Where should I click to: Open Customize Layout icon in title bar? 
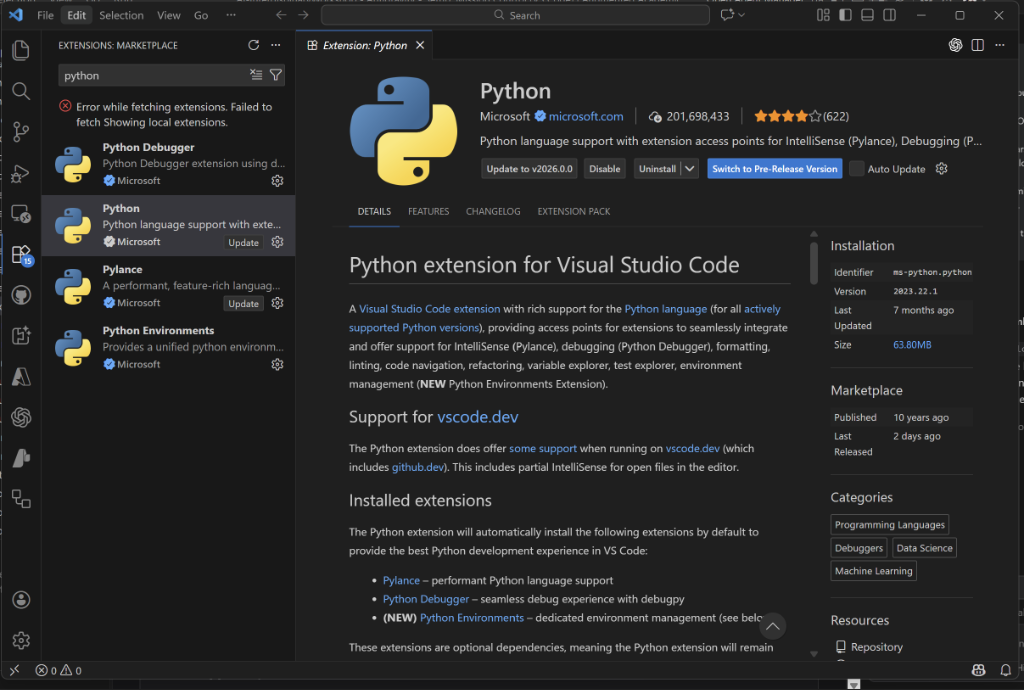[823, 15]
